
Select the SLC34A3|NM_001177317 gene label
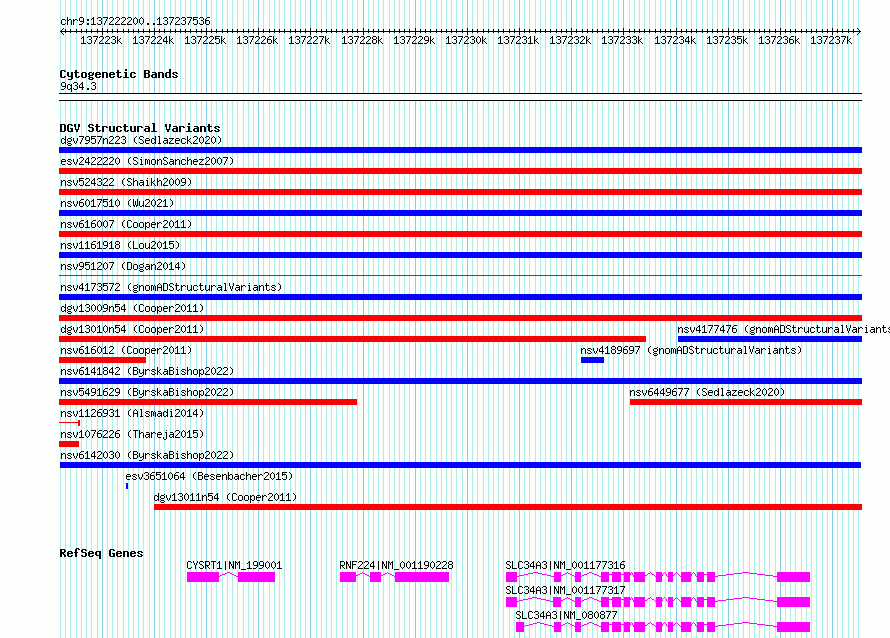(x=565, y=590)
